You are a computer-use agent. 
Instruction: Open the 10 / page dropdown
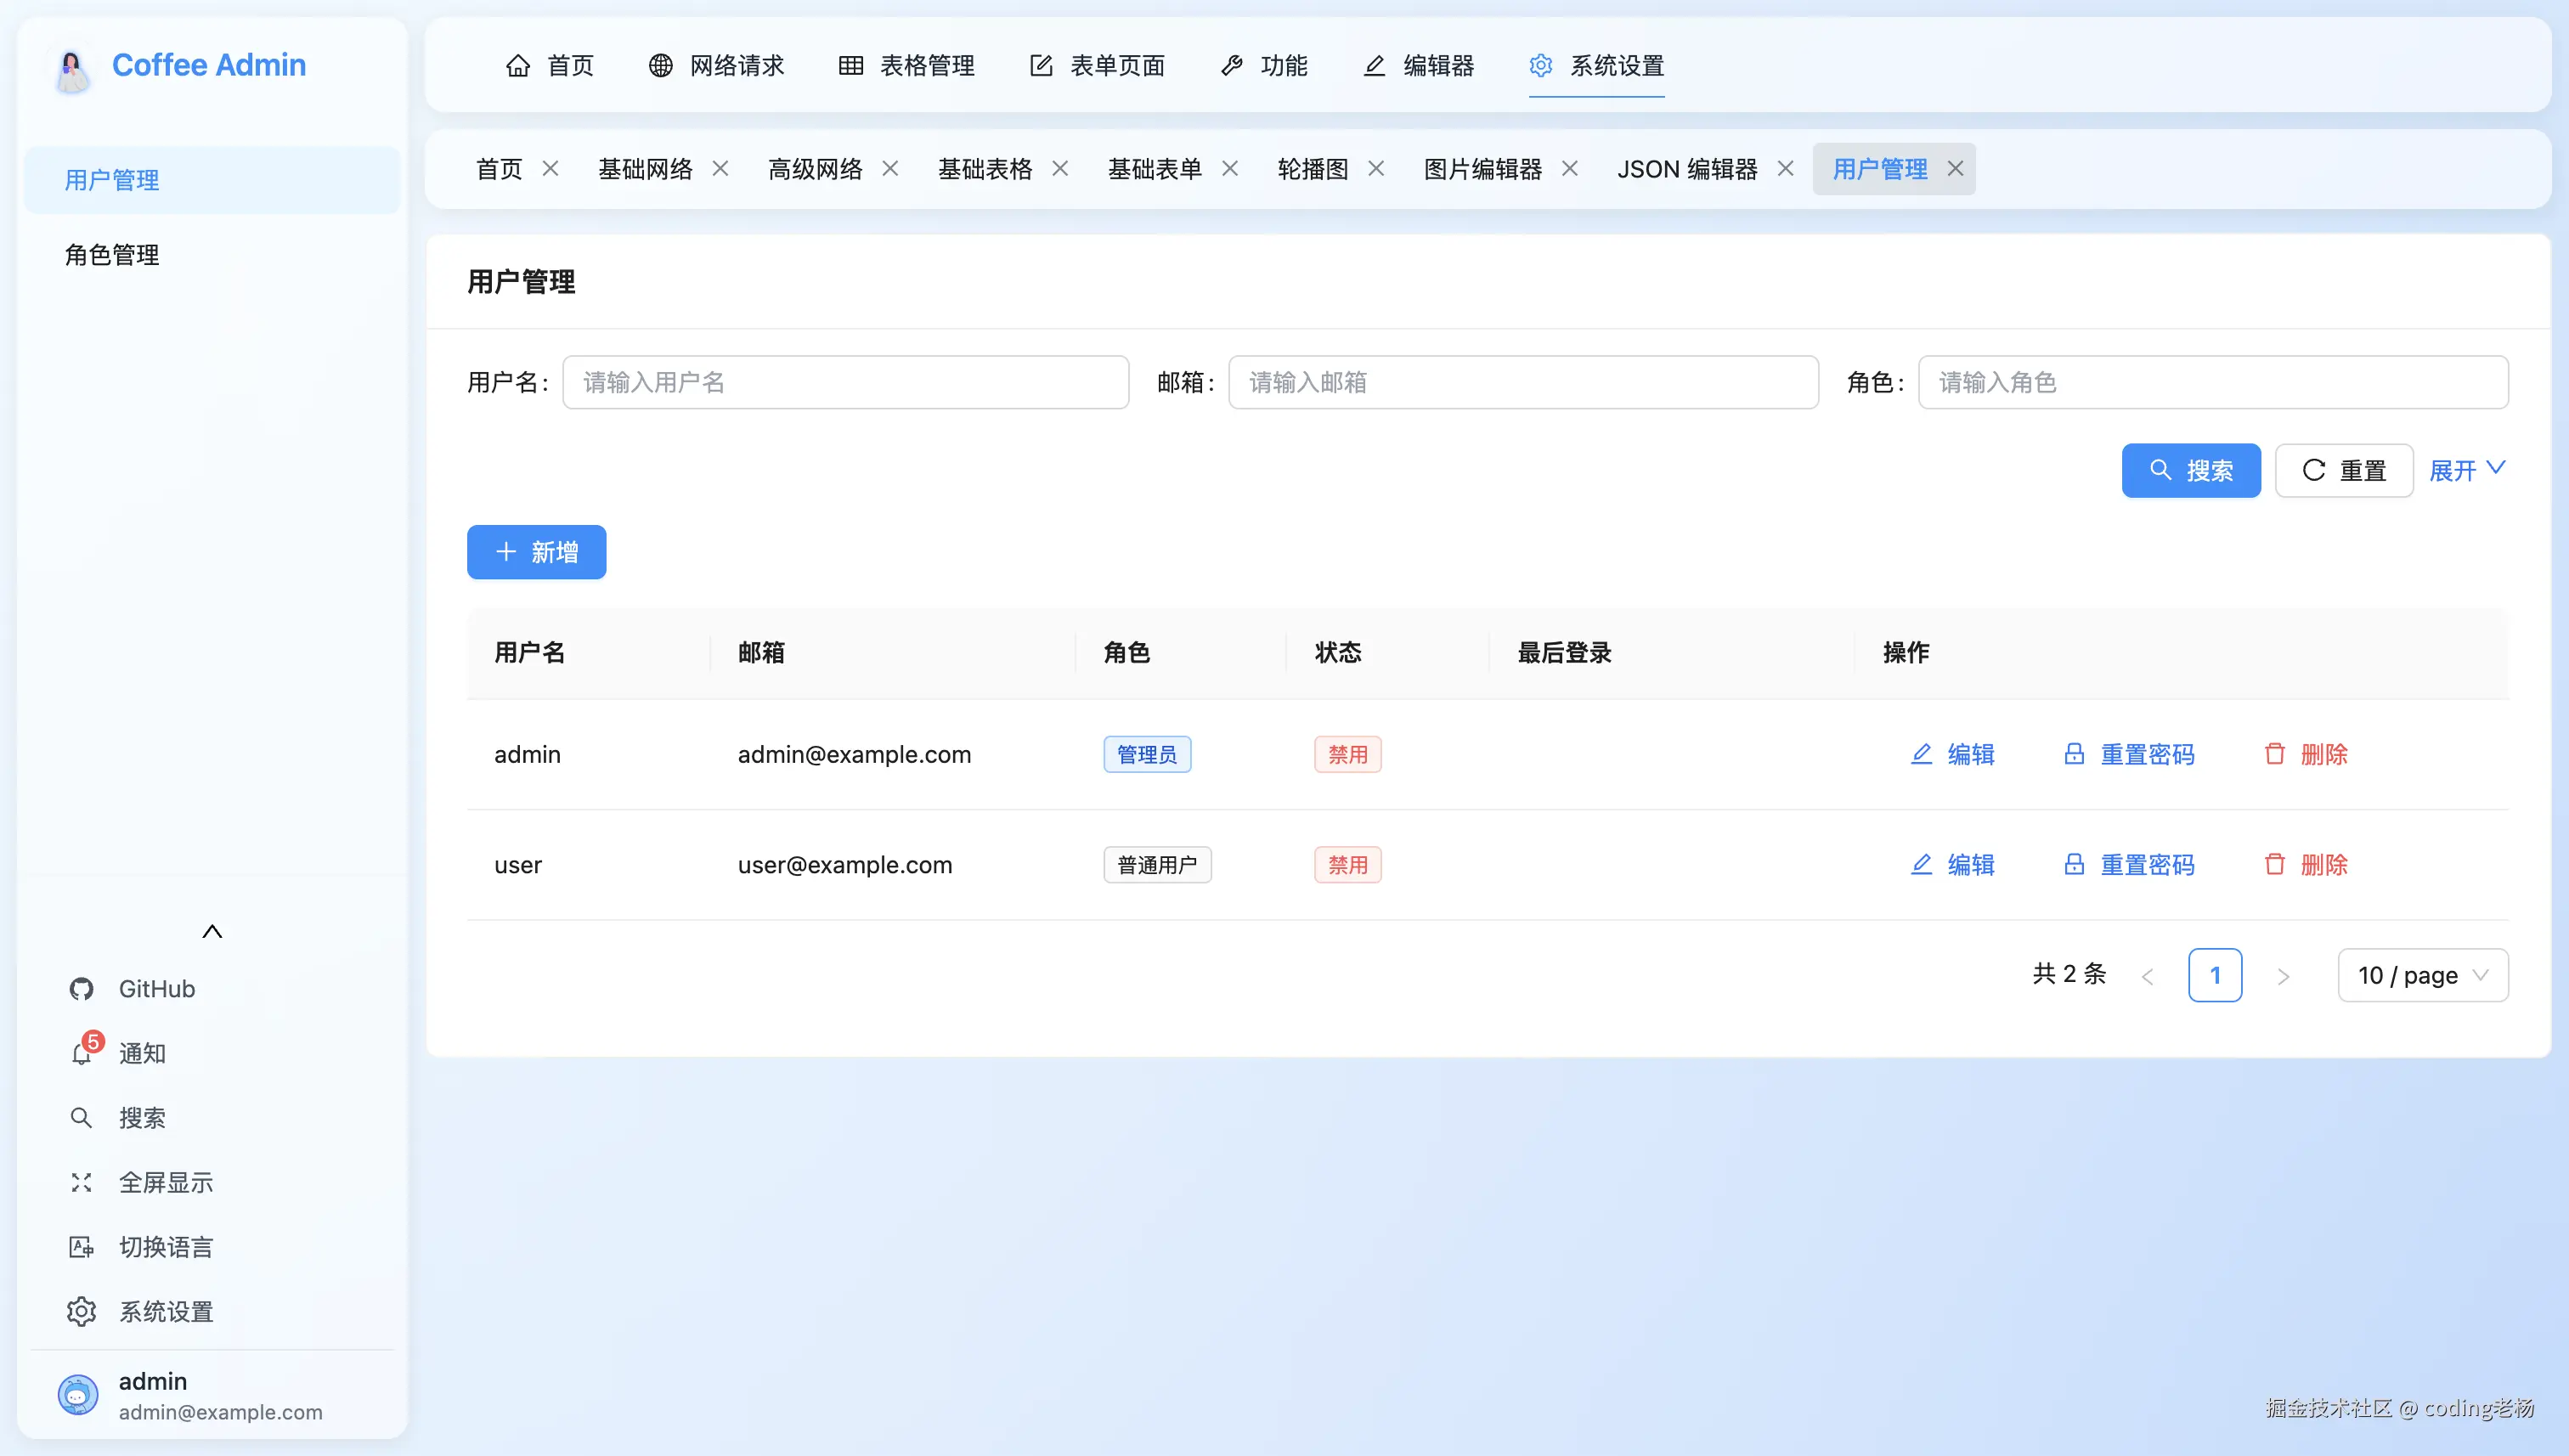click(x=2422, y=975)
